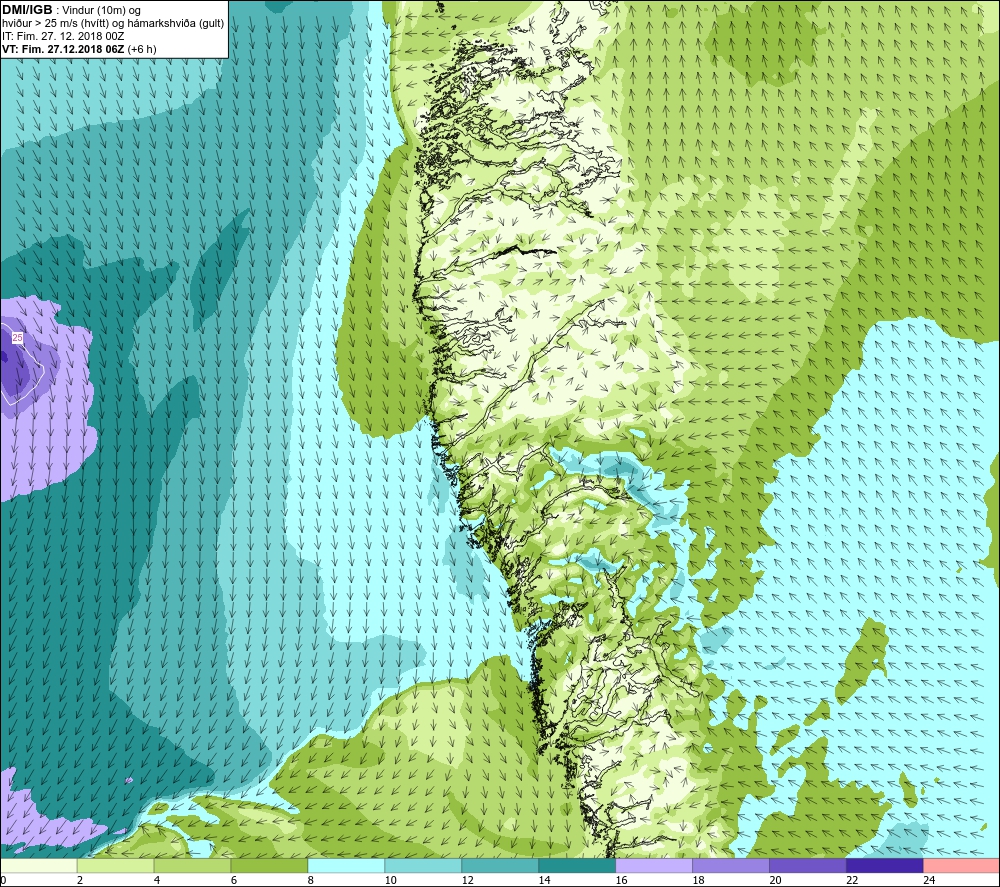
Task: Click the 'hviður > 25 m/s' legend description line
Action: [113, 24]
